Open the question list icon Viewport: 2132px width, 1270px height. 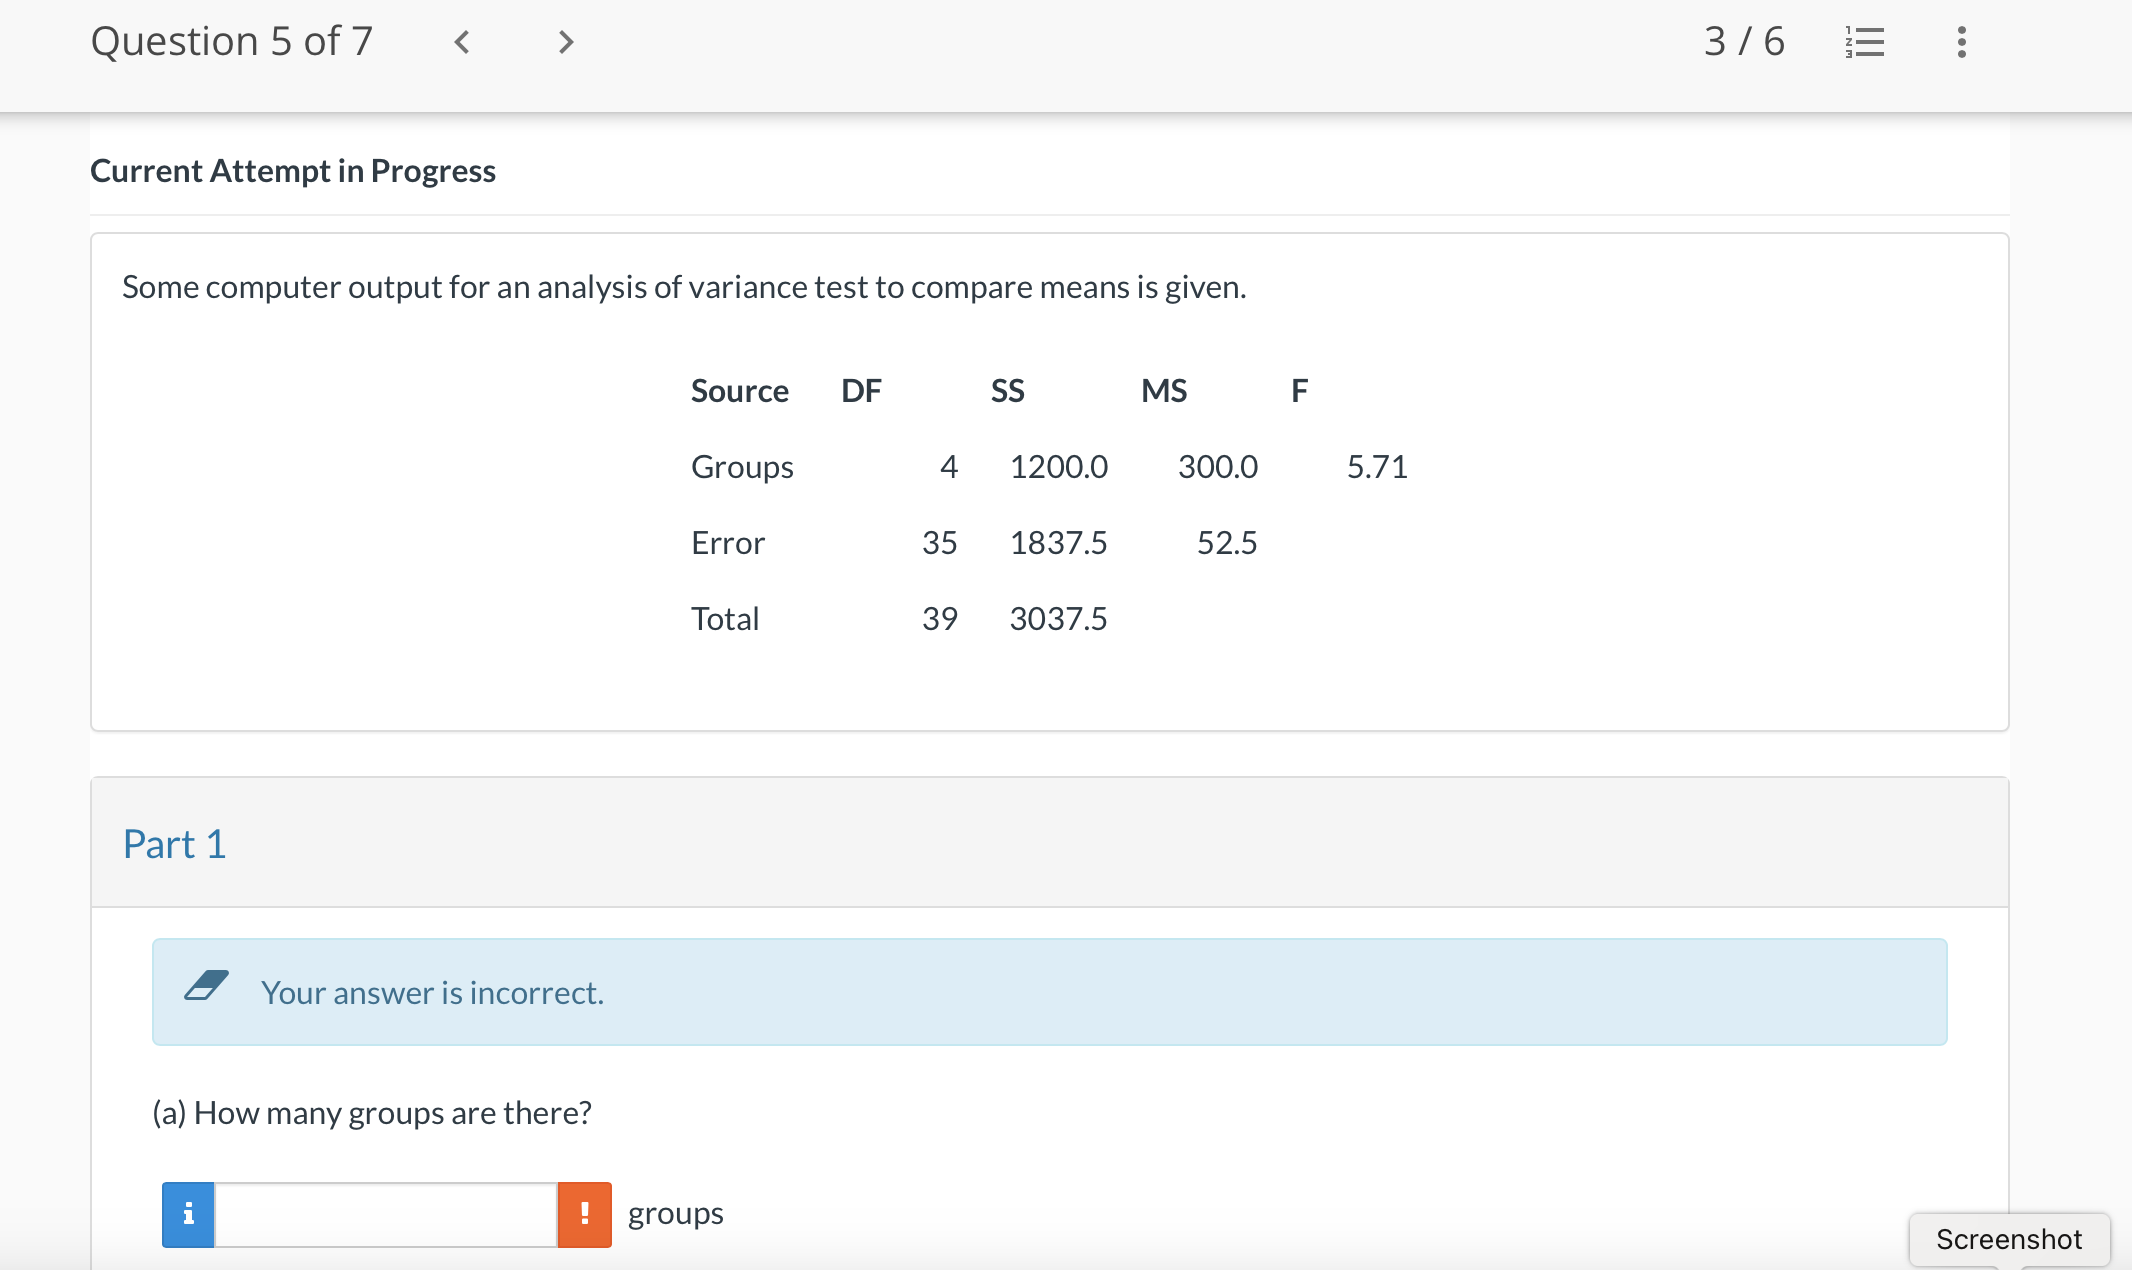[x=1865, y=42]
